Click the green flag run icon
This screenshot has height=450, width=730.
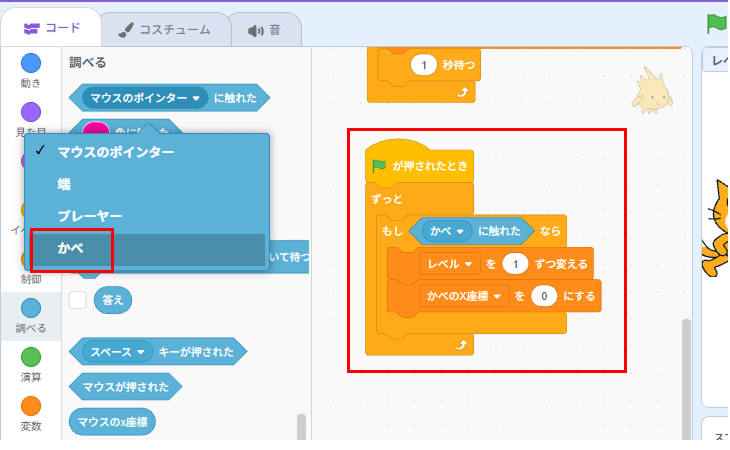point(716,22)
